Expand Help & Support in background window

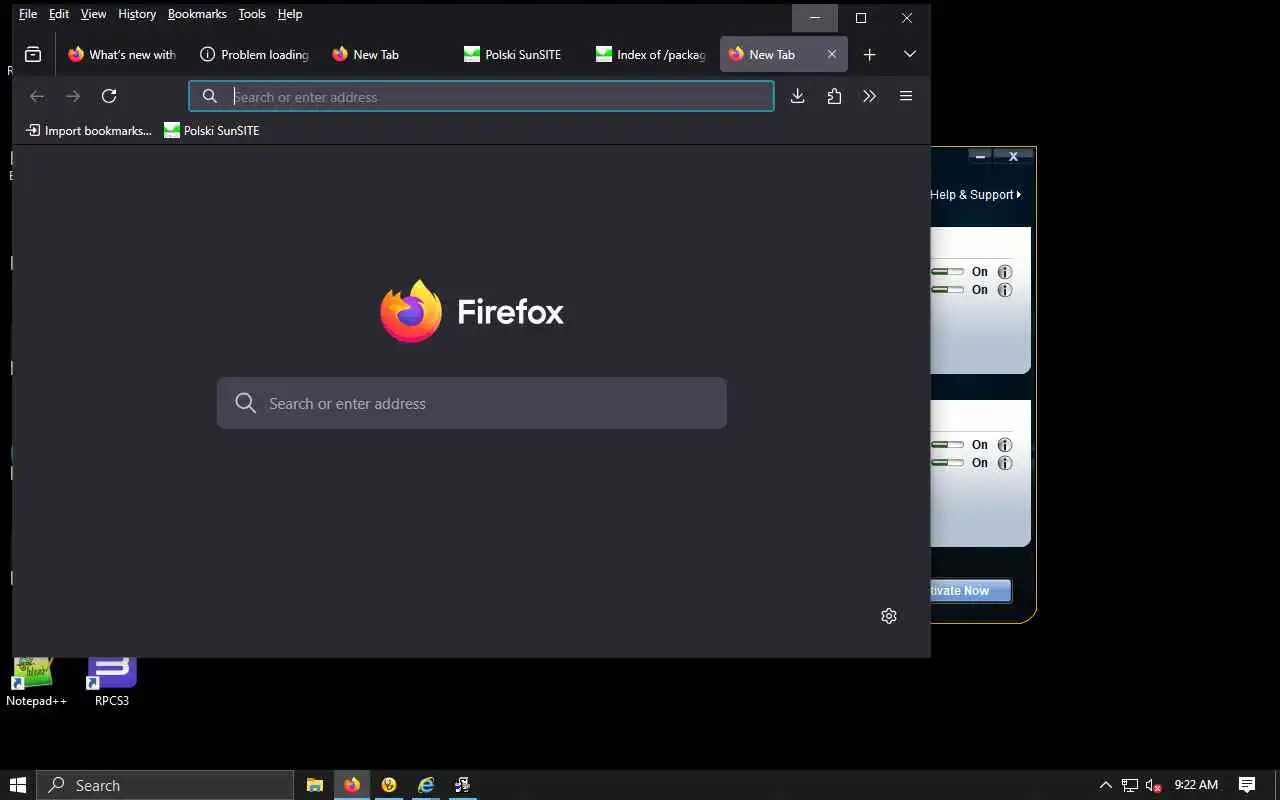pyautogui.click(x=975, y=195)
